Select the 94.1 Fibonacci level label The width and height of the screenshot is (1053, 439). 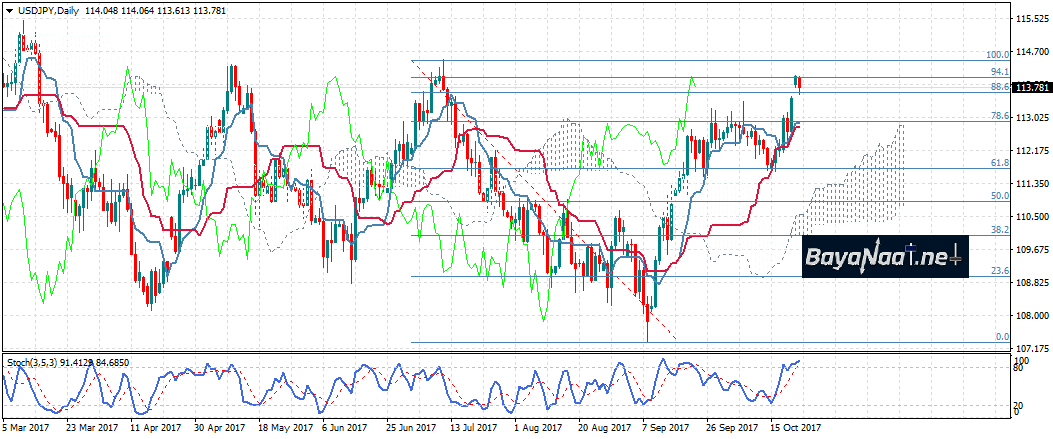point(999,72)
